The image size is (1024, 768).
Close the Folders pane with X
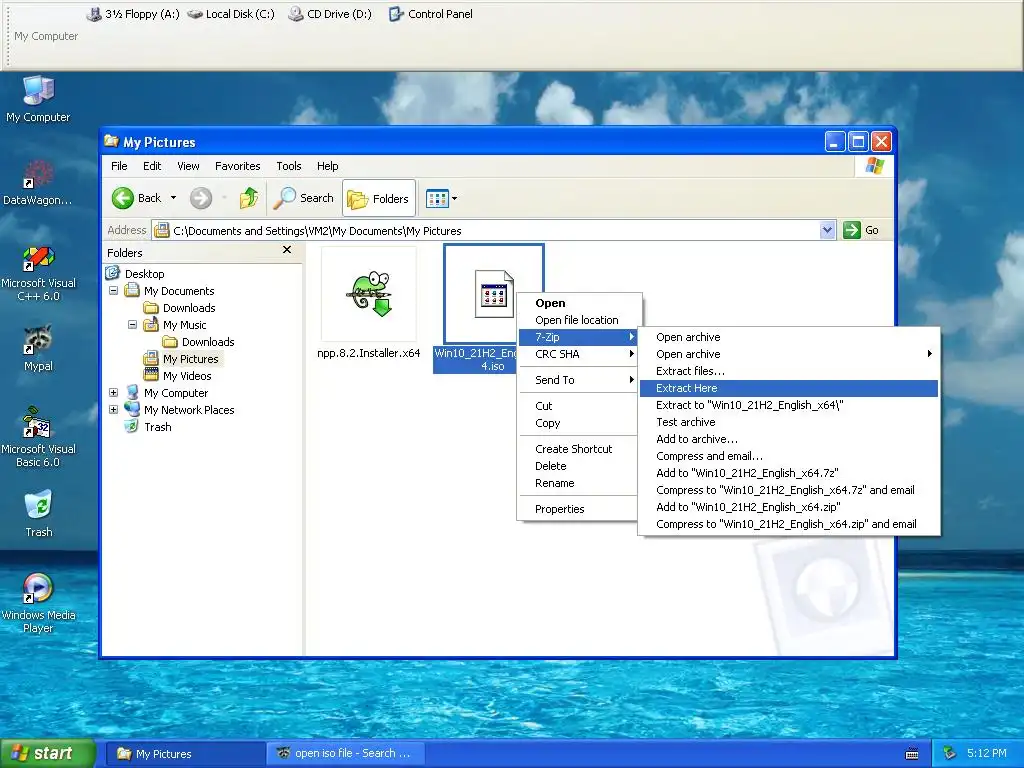(287, 250)
